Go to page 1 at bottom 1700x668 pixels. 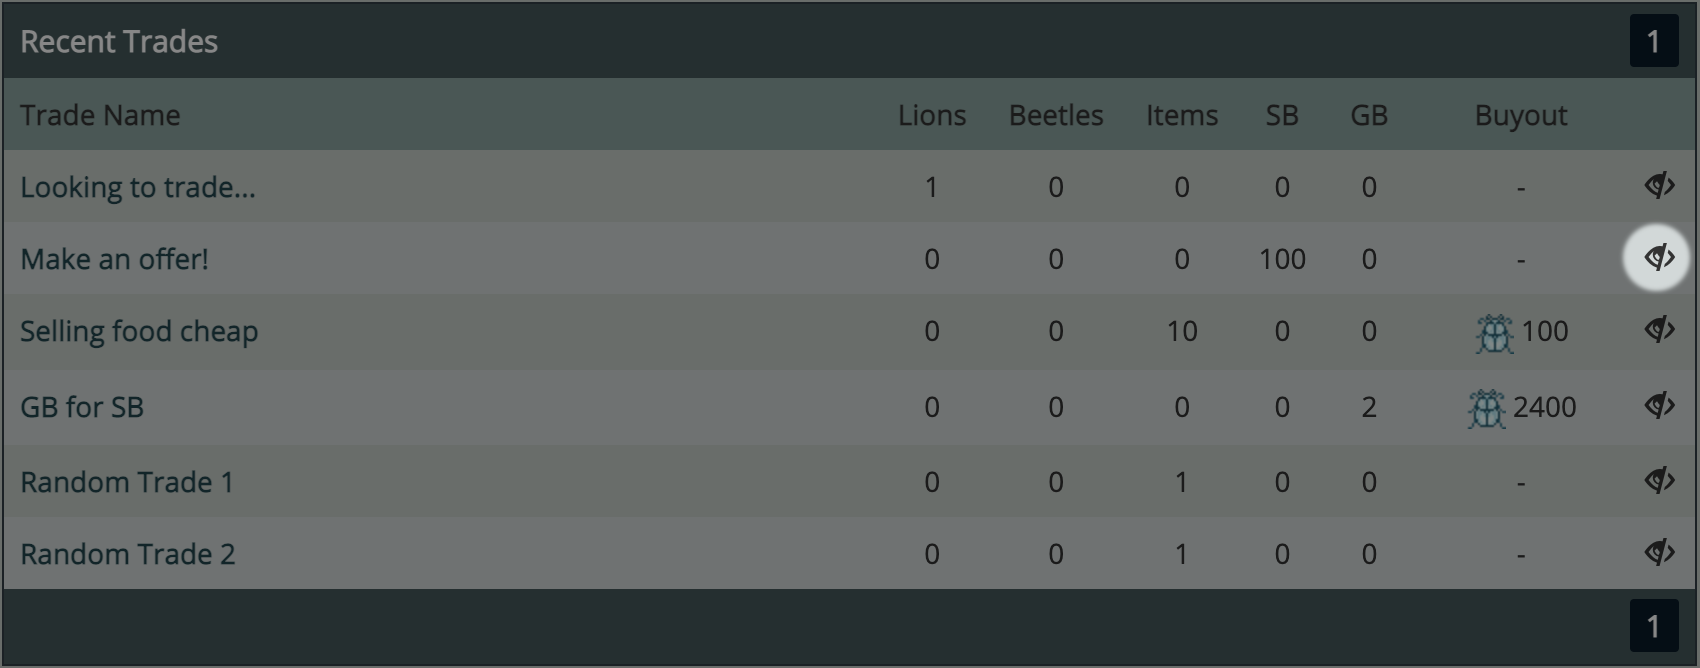click(x=1654, y=626)
